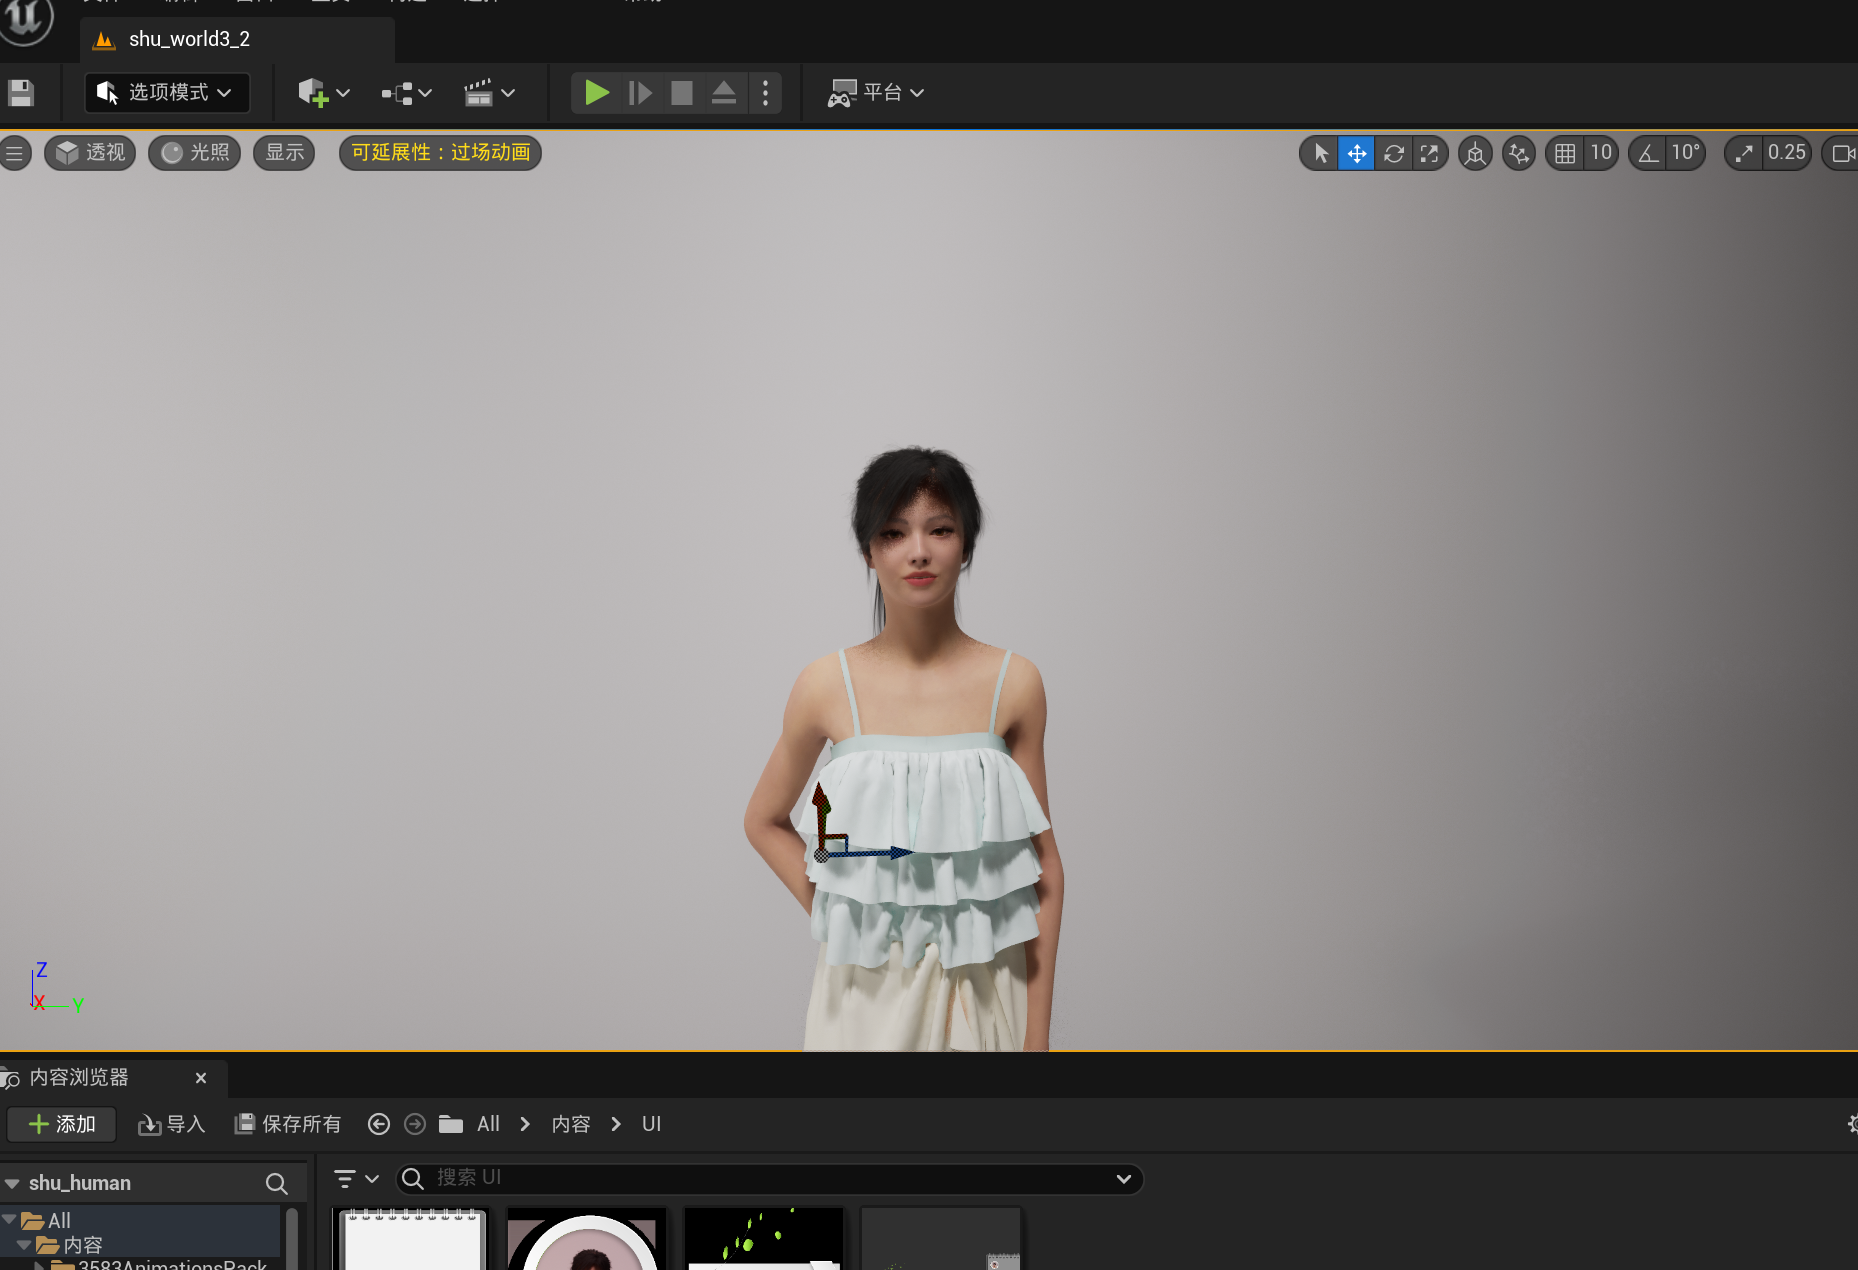This screenshot has height=1270, width=1858.
Task: Navigate to 内容 in breadcrumb path
Action: tap(571, 1124)
